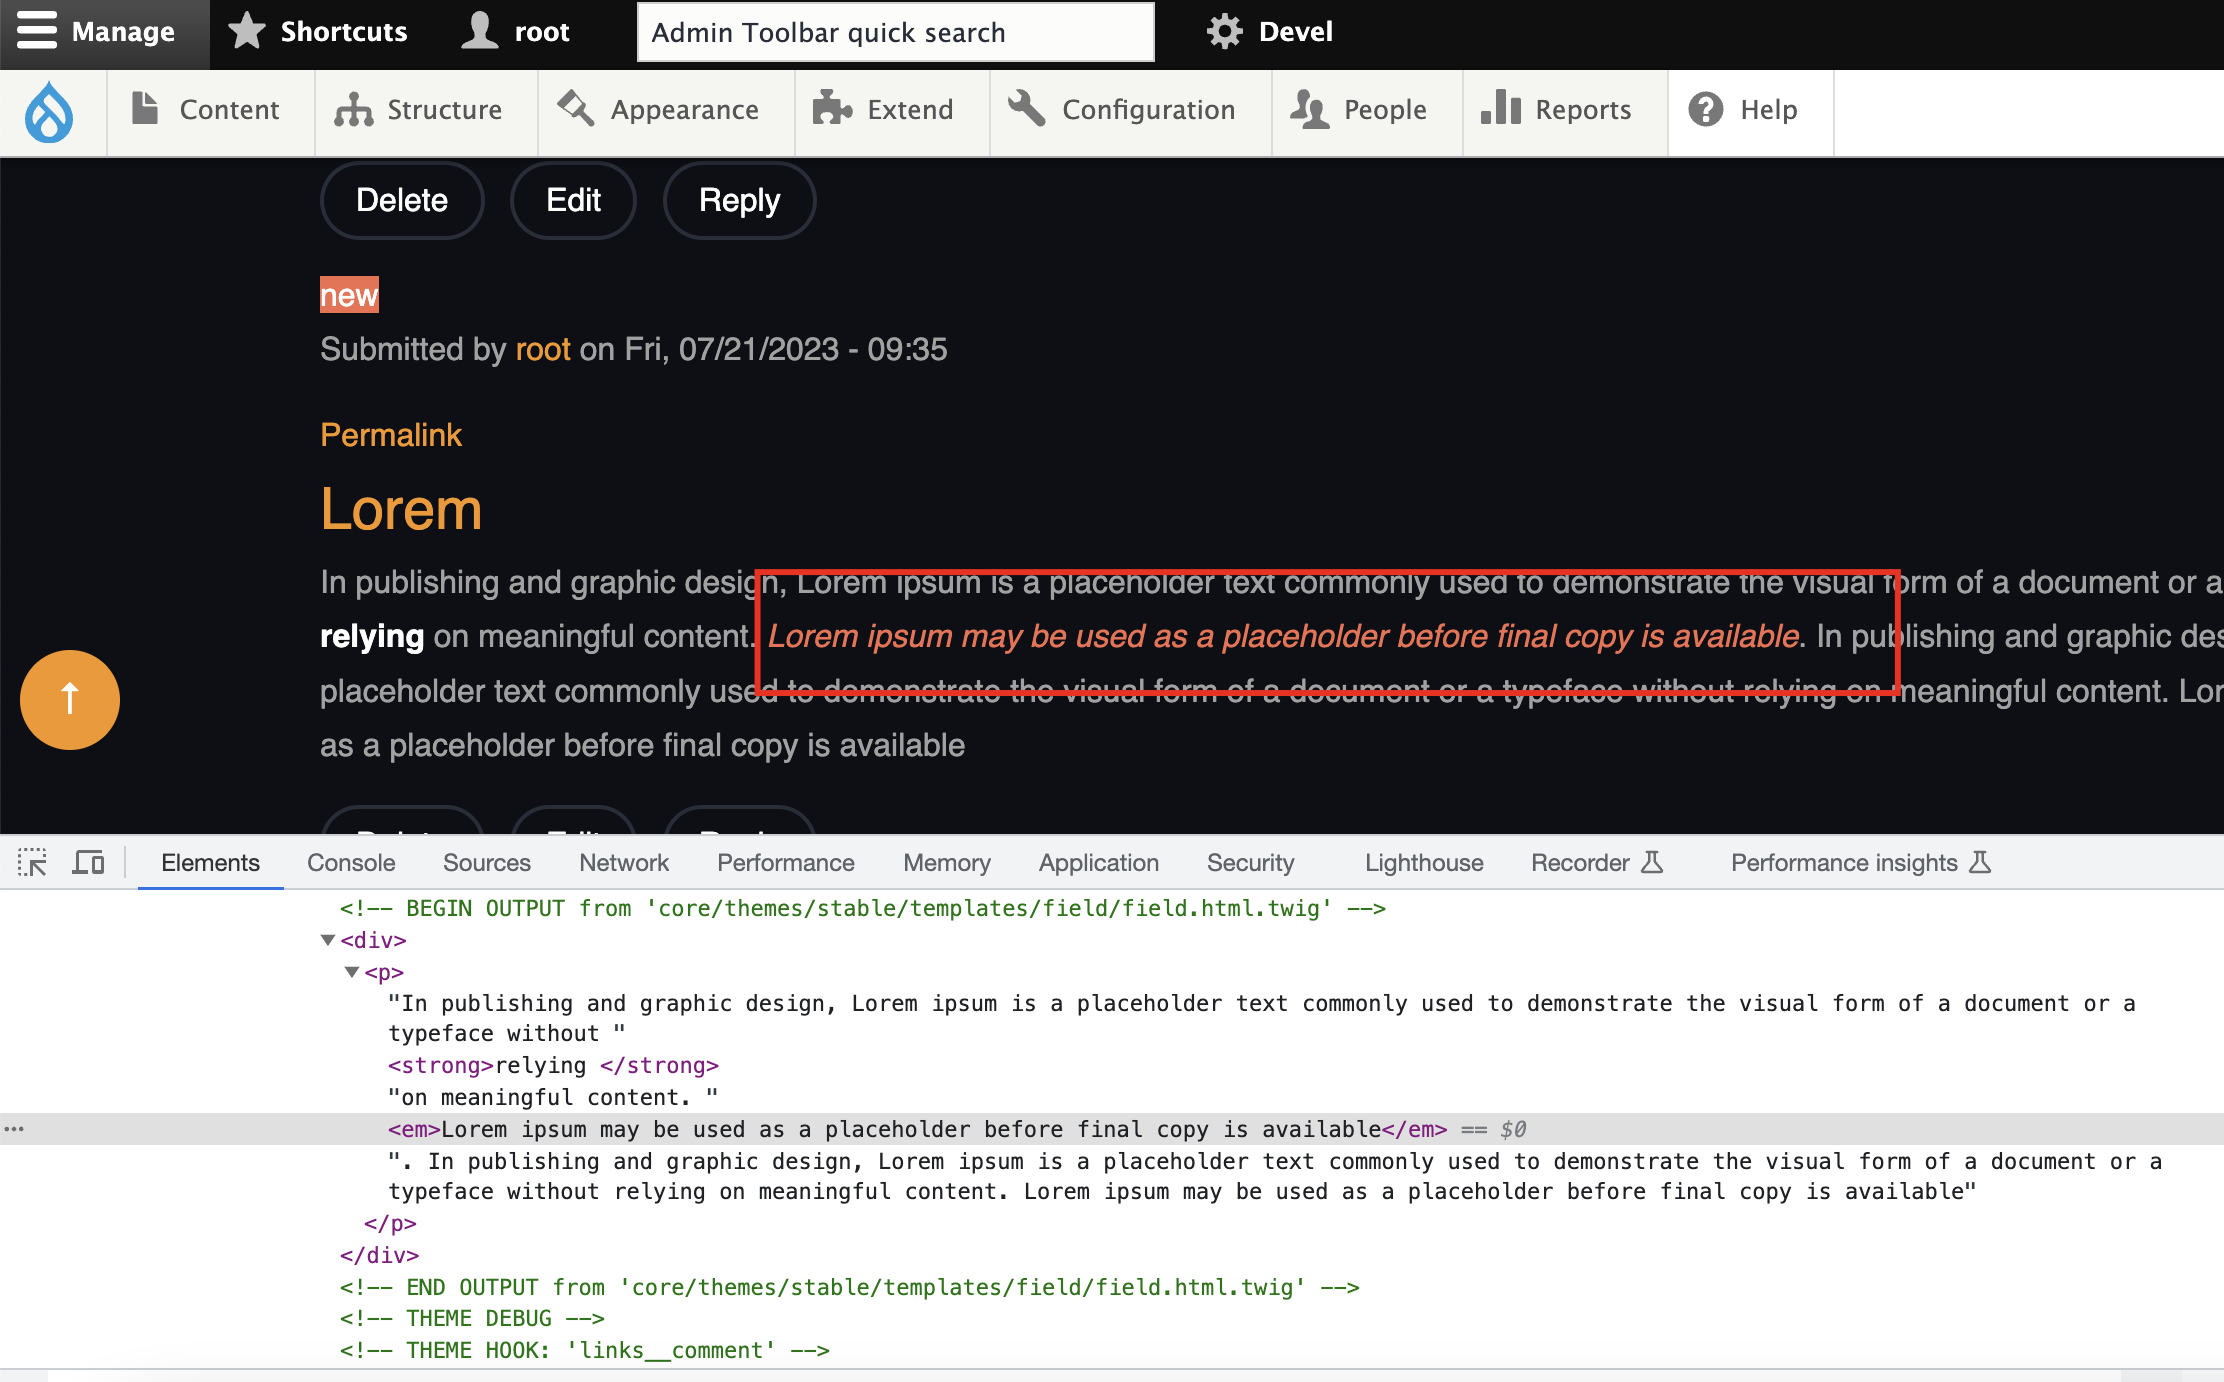Open People via the person icon
Screen dimensions: 2224x1382
coord(1308,110)
